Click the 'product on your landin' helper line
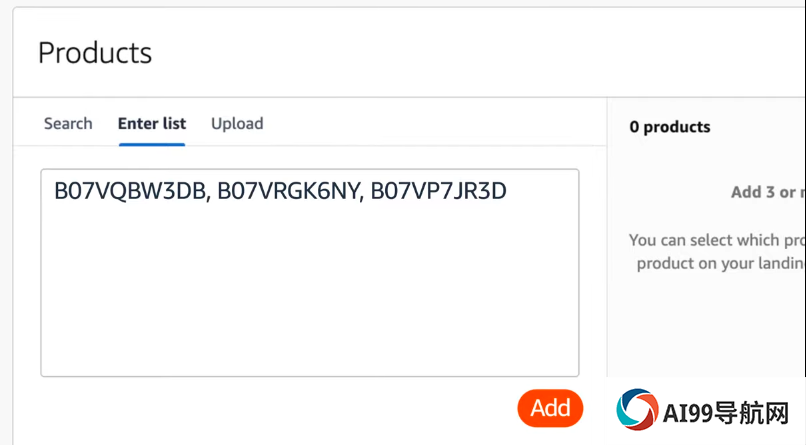The image size is (806, 445). coord(720,263)
